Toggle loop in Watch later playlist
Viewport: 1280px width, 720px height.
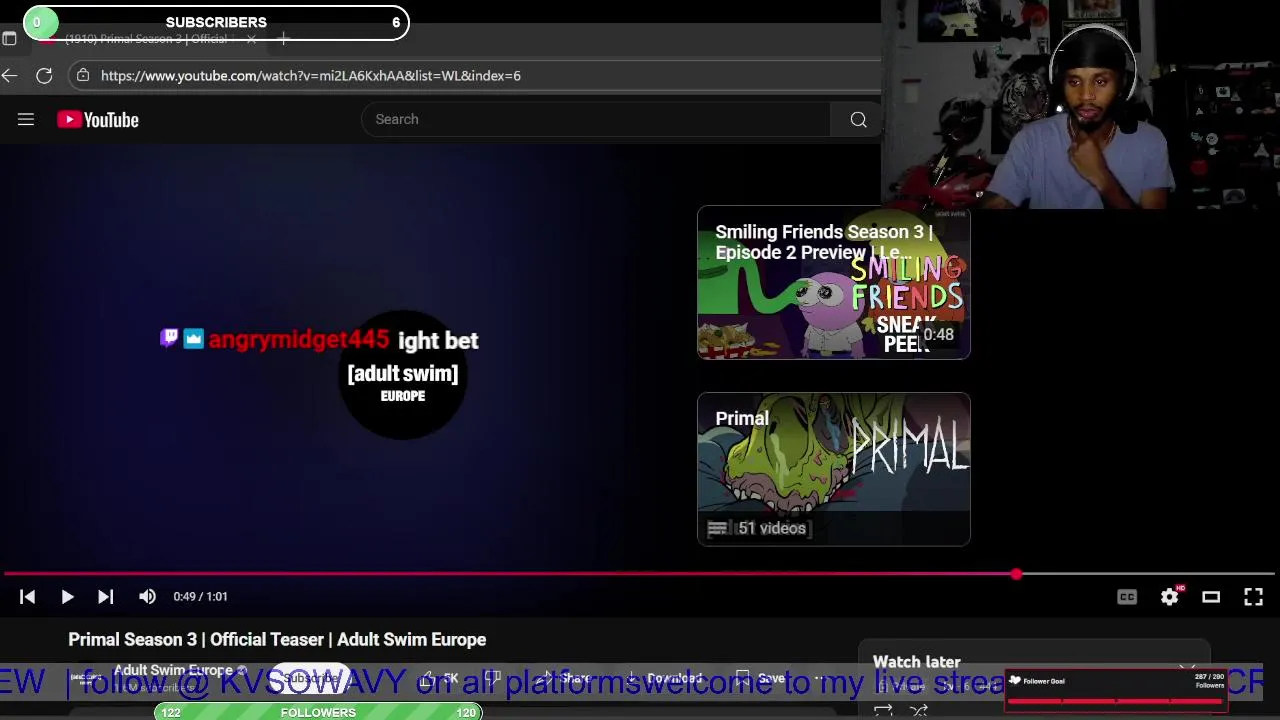coord(883,711)
